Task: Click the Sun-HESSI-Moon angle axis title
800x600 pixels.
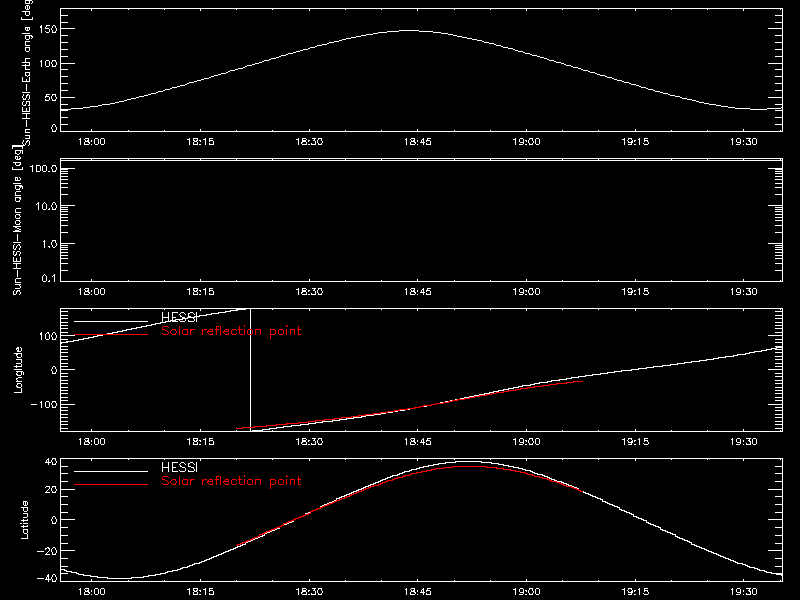Action: [x=17, y=219]
